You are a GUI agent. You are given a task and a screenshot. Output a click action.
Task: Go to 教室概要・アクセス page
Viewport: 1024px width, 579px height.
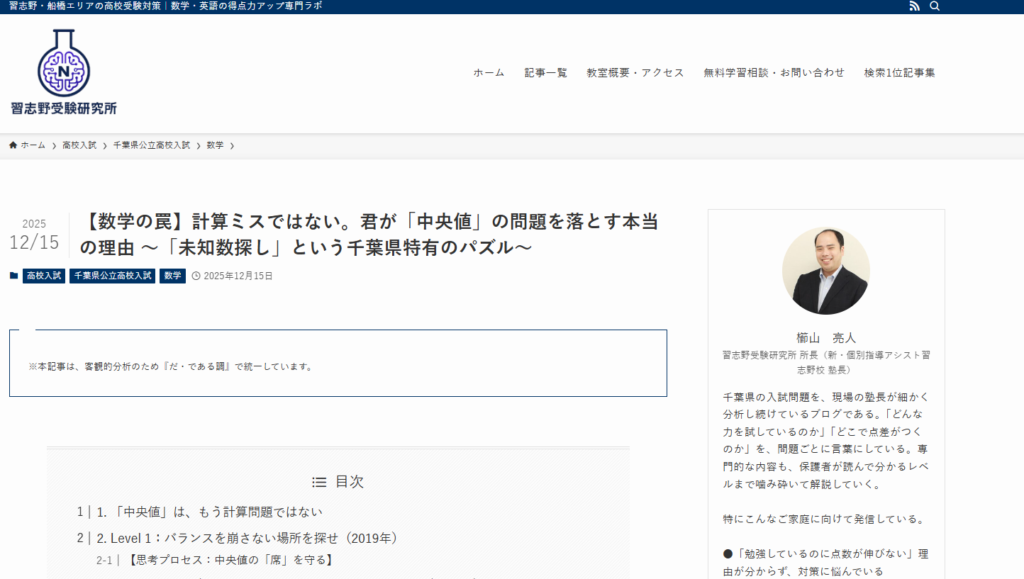(x=635, y=73)
